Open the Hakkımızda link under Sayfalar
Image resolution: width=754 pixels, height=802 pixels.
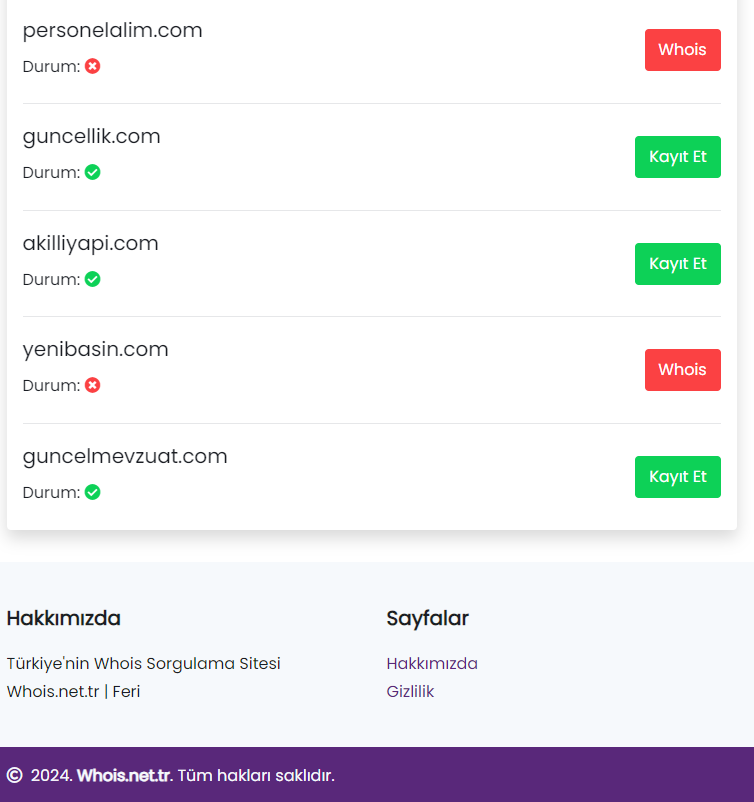click(432, 663)
